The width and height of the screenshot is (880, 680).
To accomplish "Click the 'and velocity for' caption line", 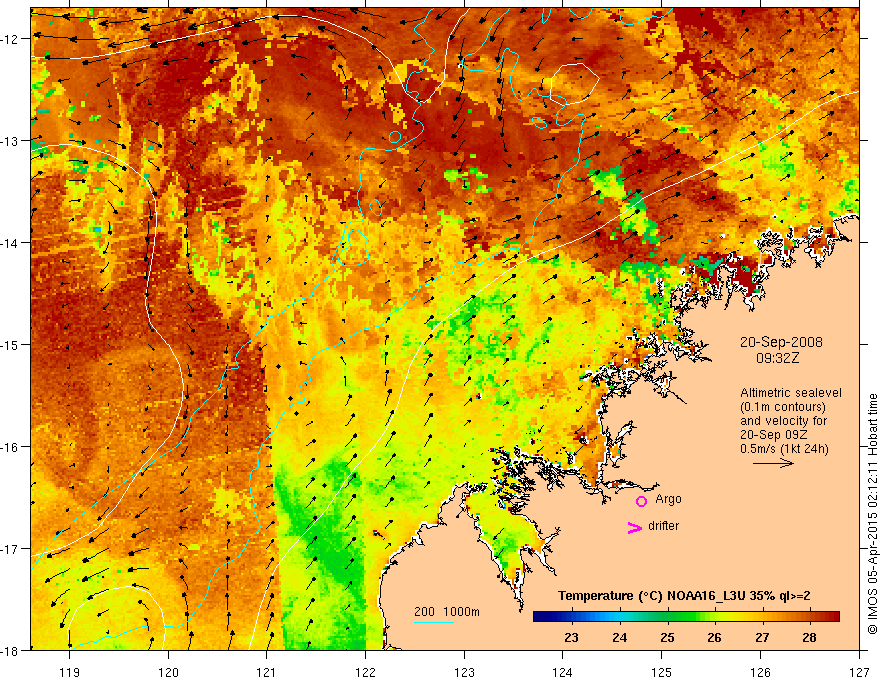I will click(x=783, y=421).
